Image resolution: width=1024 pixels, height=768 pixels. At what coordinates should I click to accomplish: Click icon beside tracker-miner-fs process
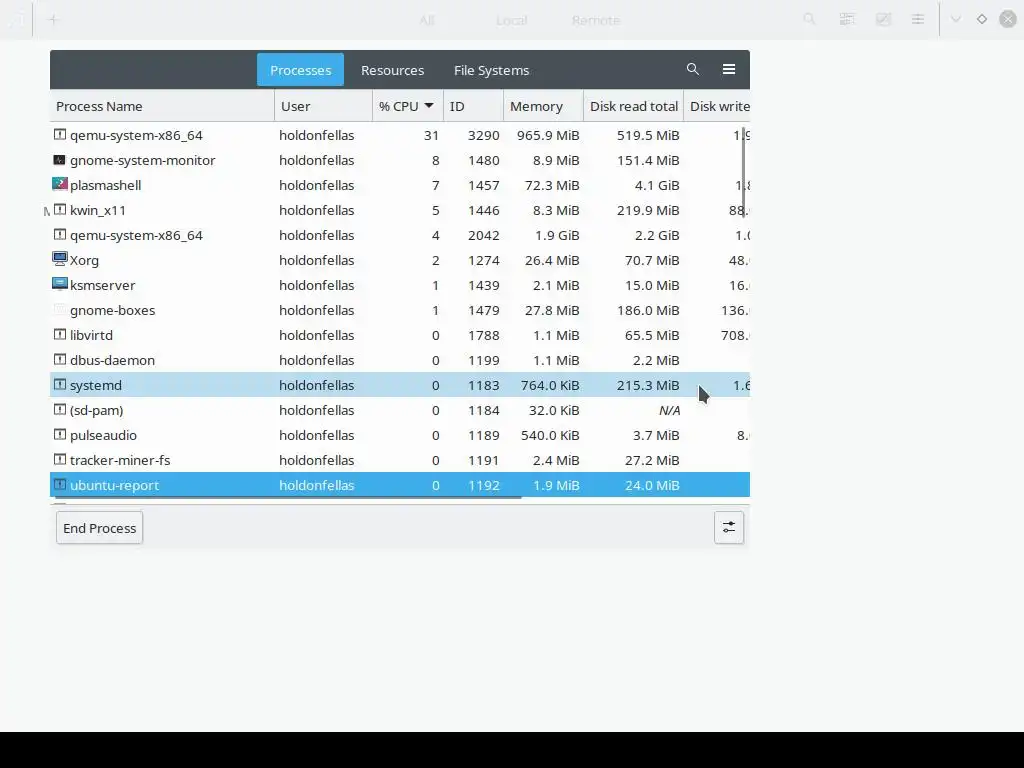(59, 459)
